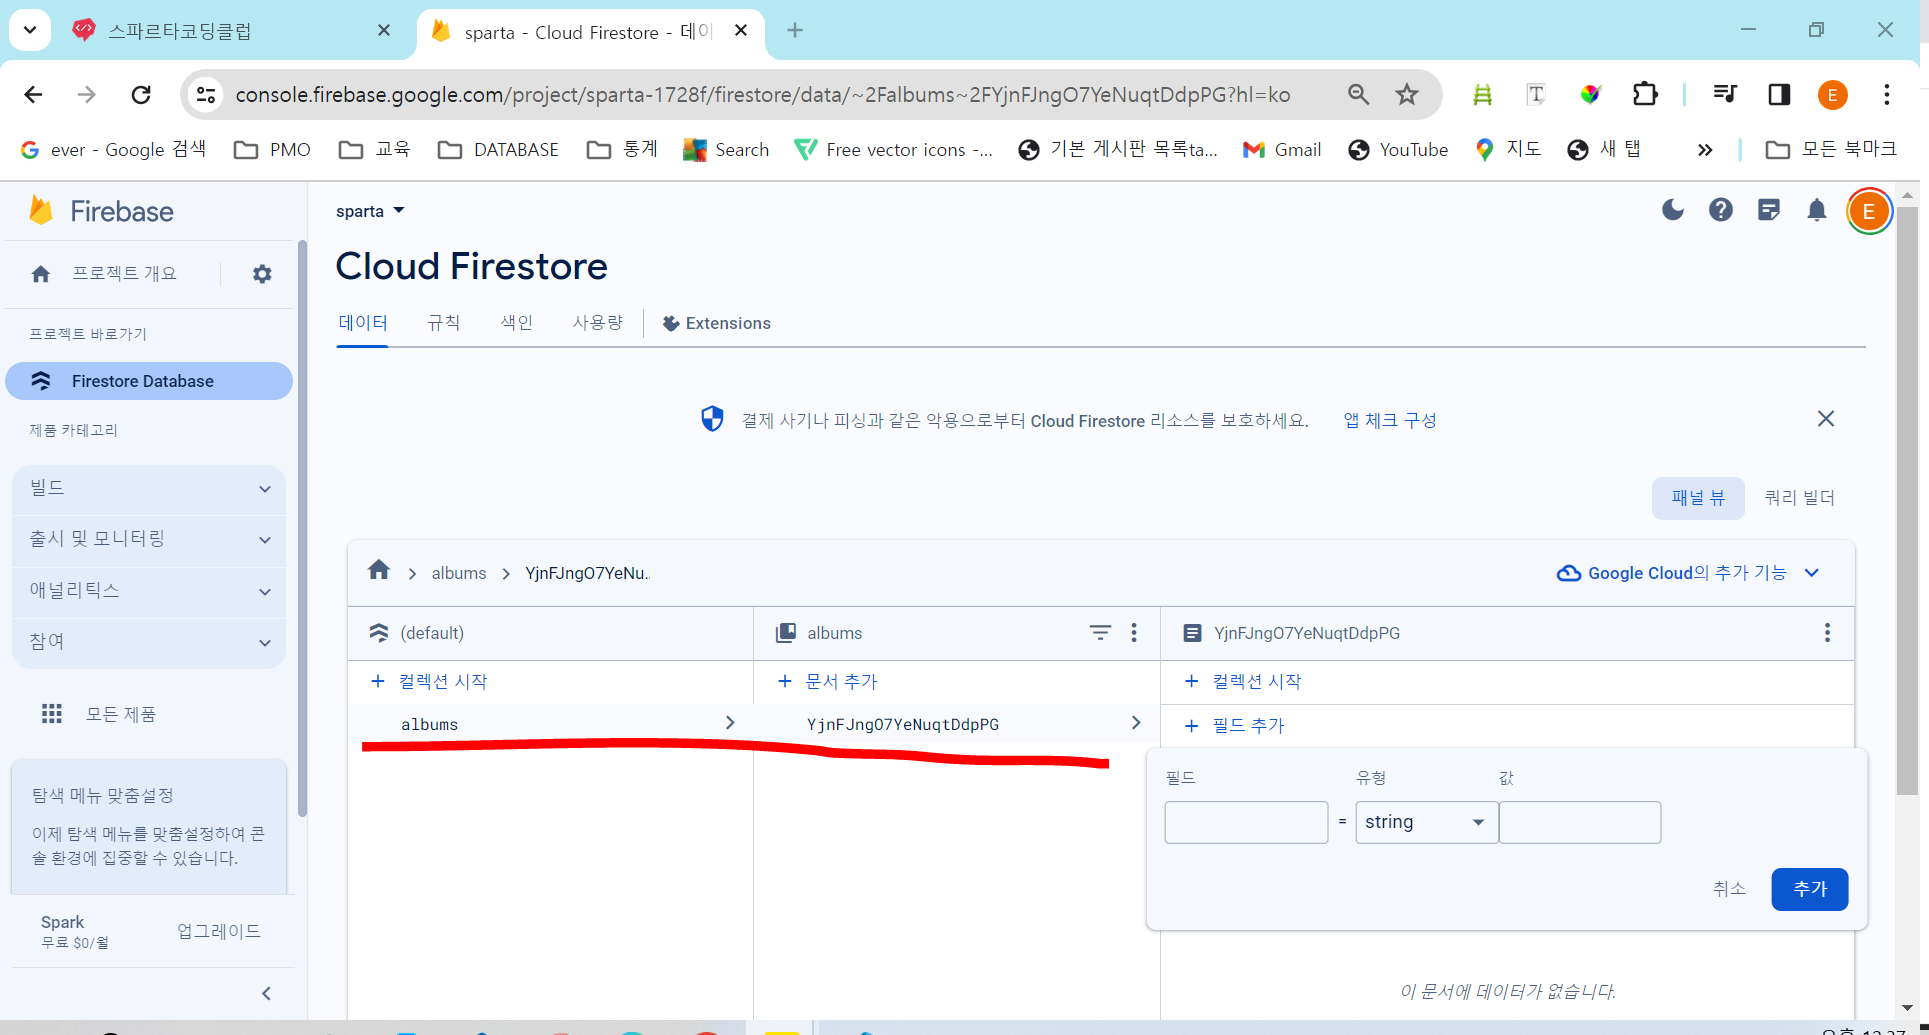
Task: Focus the 필드 name input
Action: (x=1246, y=822)
